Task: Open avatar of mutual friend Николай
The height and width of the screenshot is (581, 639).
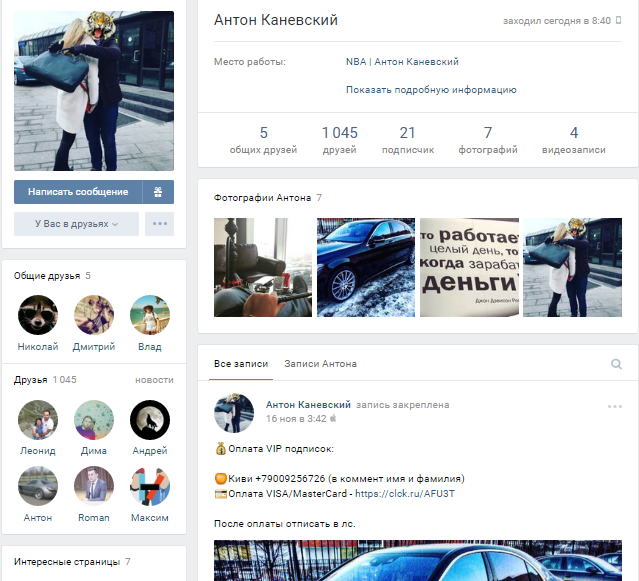Action: (38, 315)
